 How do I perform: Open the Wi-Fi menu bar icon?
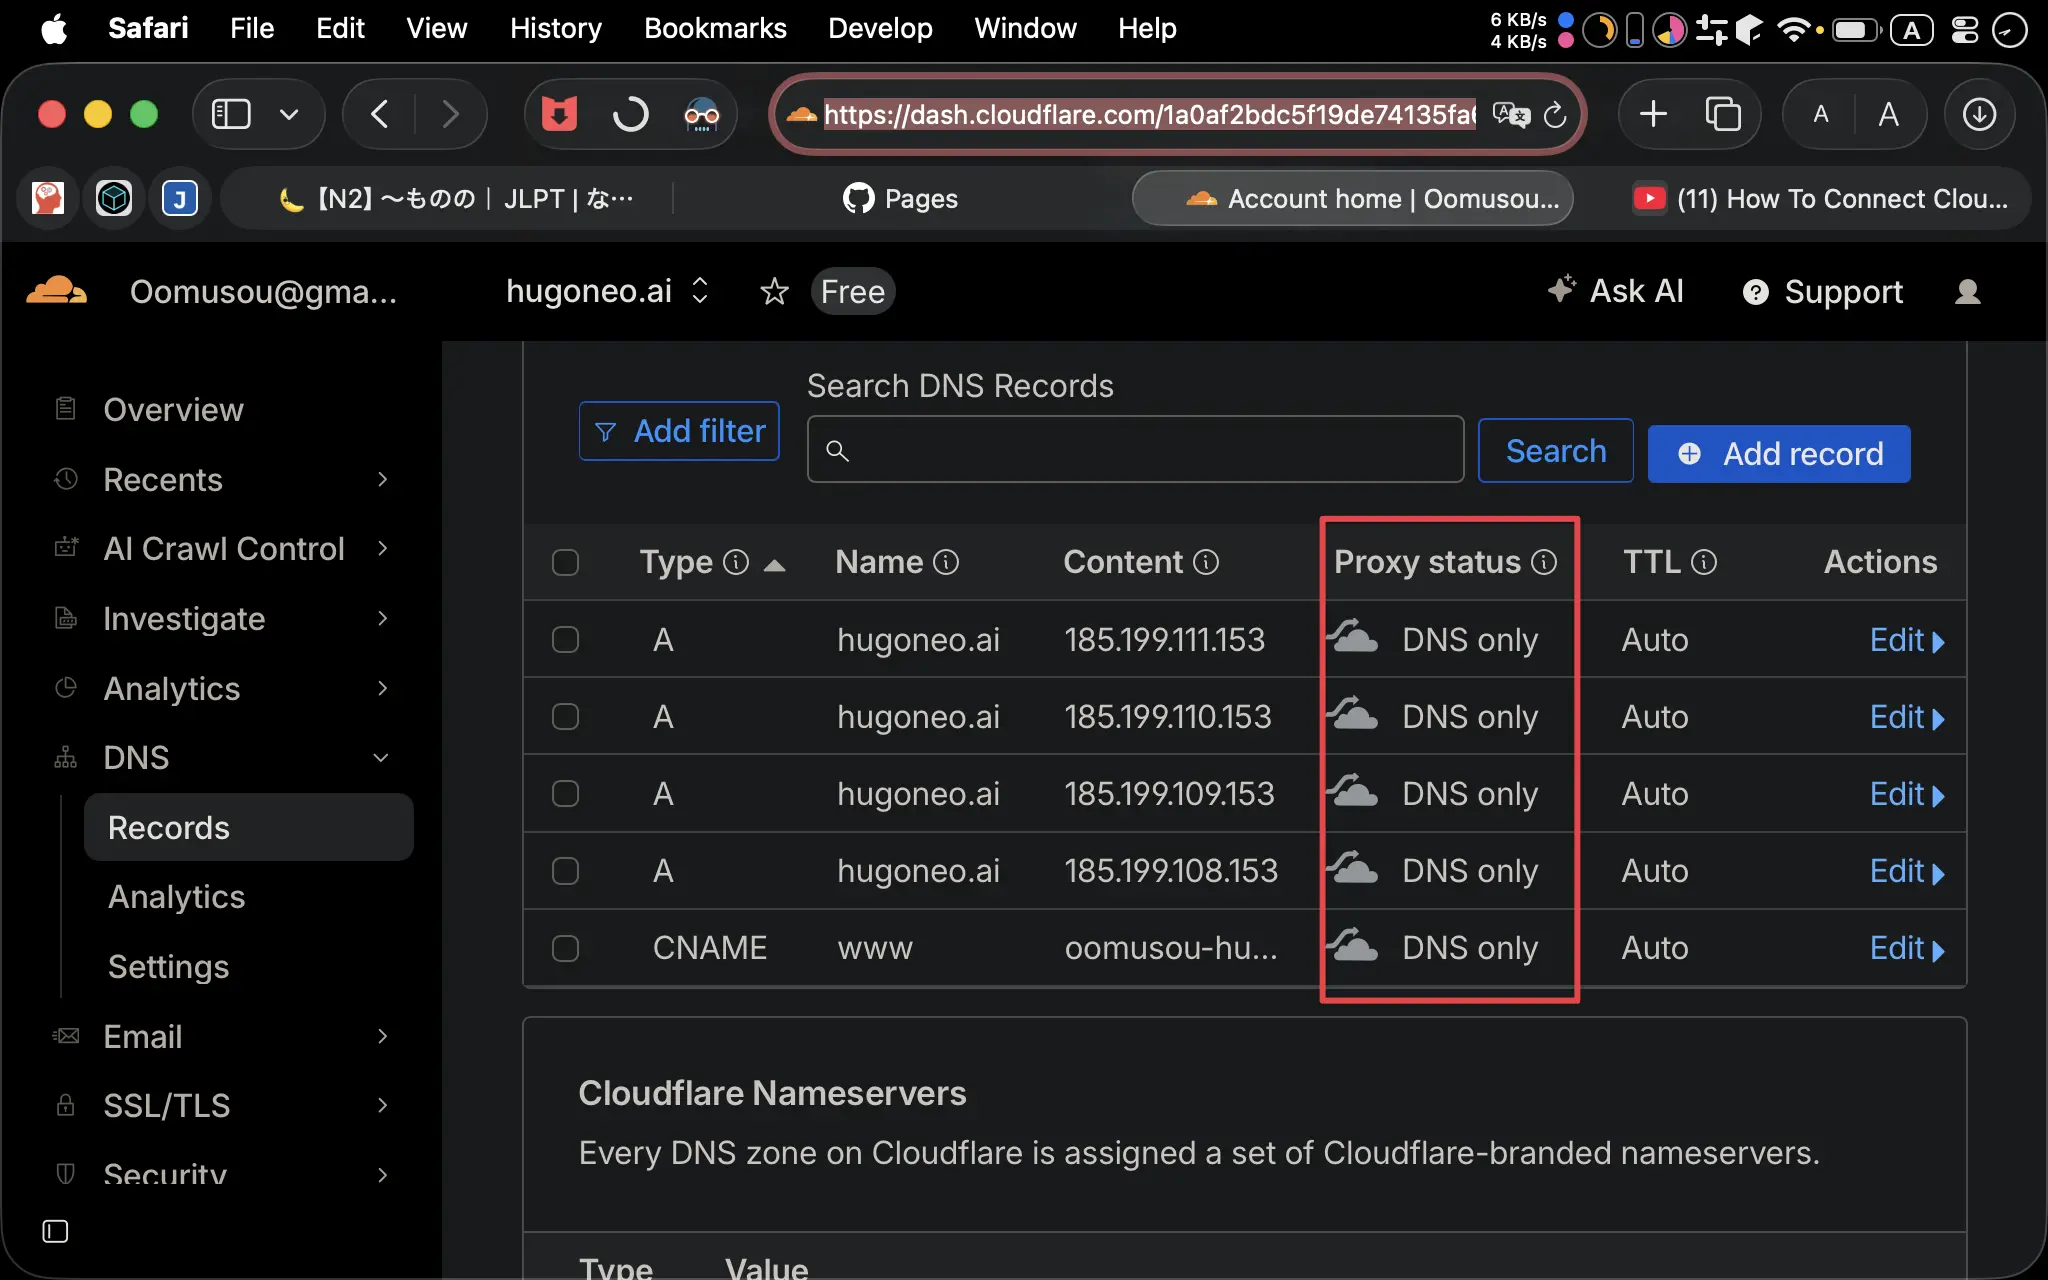pos(1794,29)
